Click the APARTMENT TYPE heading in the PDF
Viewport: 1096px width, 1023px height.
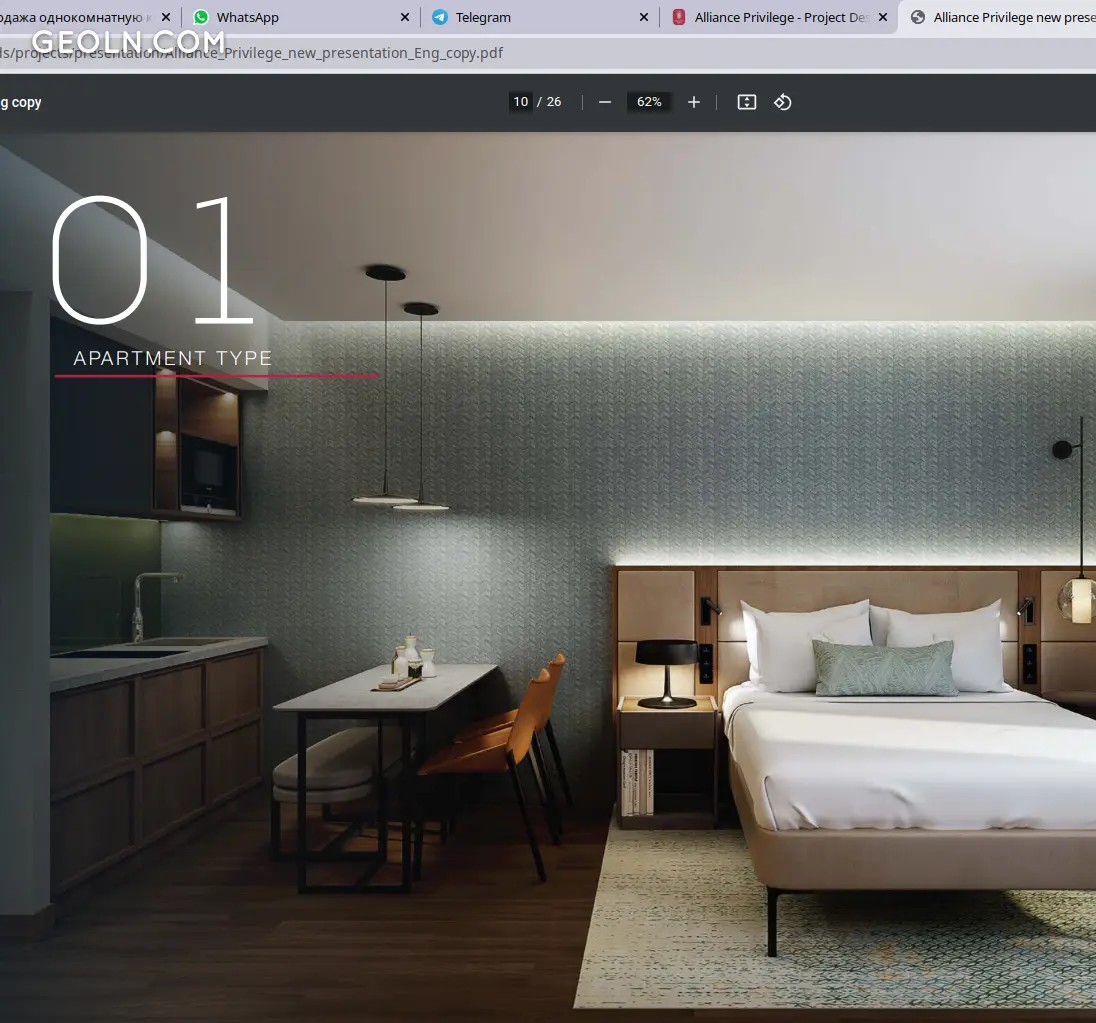(x=173, y=358)
